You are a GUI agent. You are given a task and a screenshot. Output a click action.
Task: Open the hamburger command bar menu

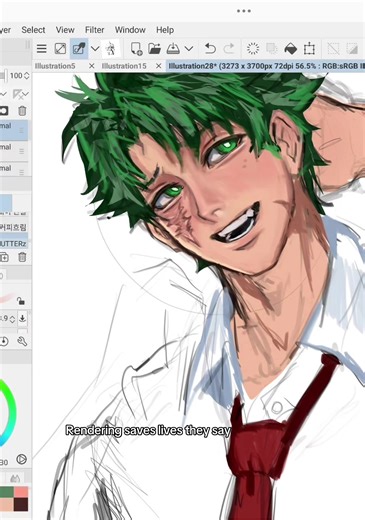[x=42, y=49]
